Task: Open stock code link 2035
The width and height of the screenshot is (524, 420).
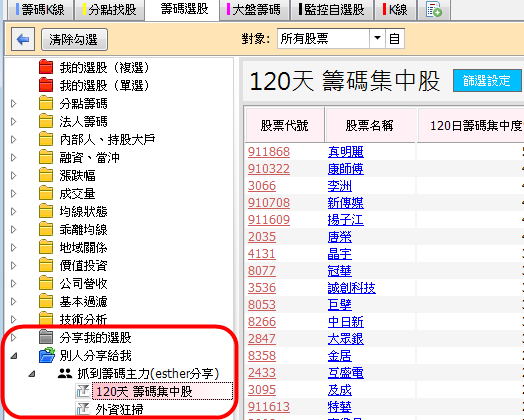Action: [x=262, y=237]
